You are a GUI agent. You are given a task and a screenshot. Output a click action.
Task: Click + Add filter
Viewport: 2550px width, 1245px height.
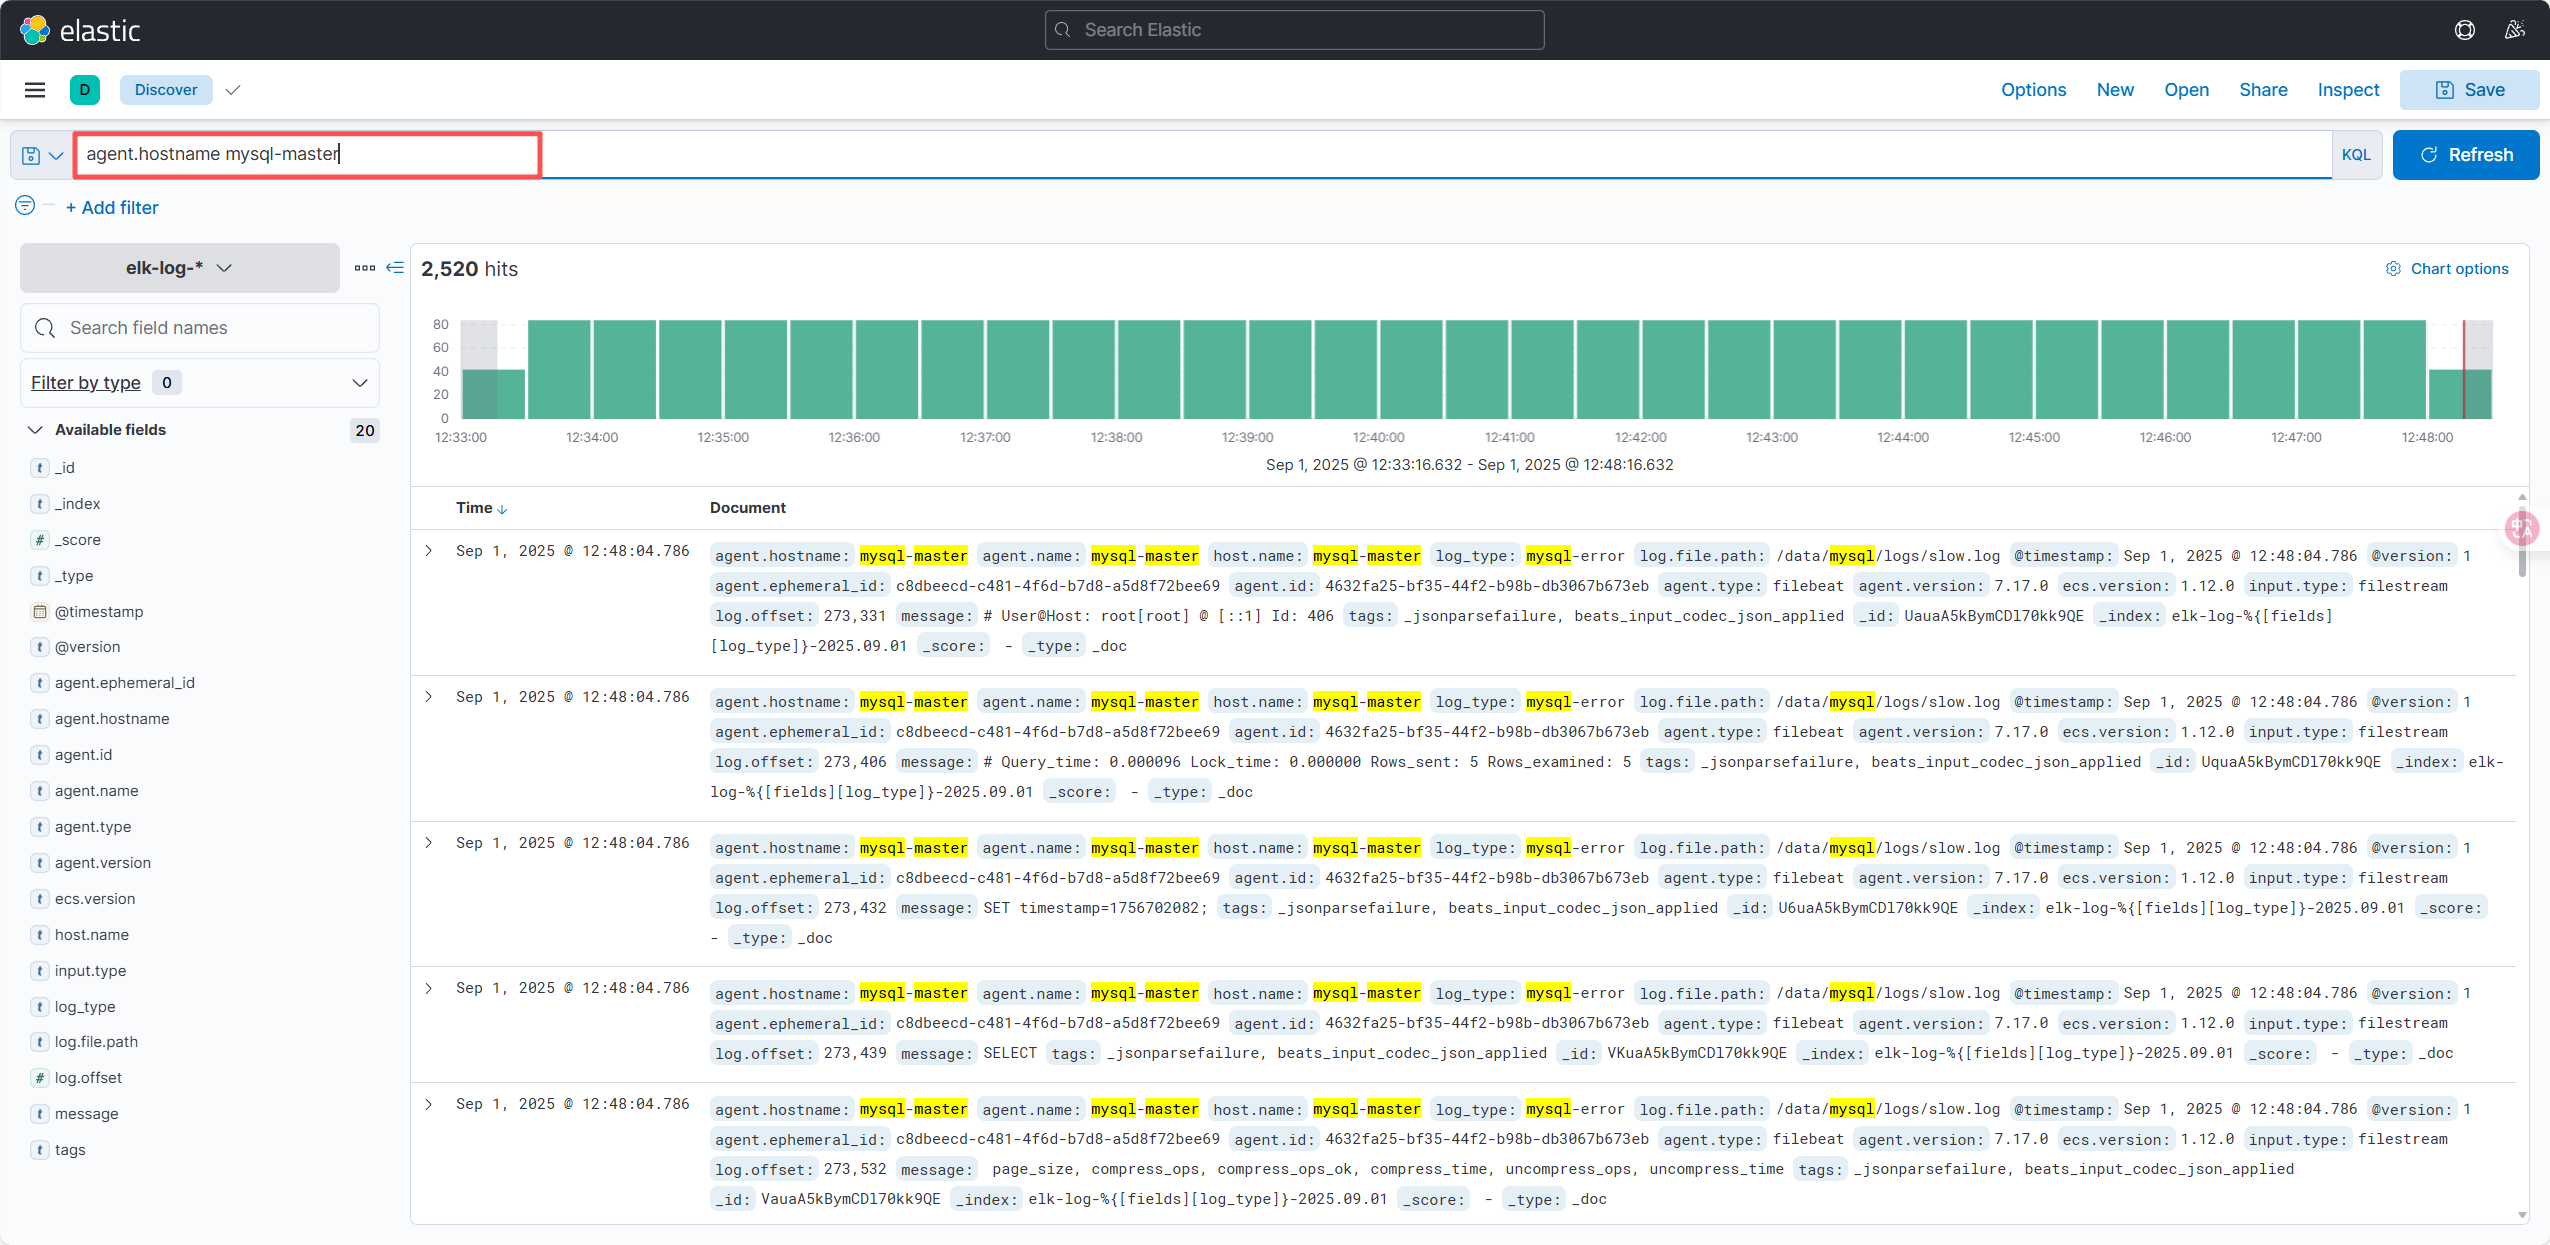(112, 208)
